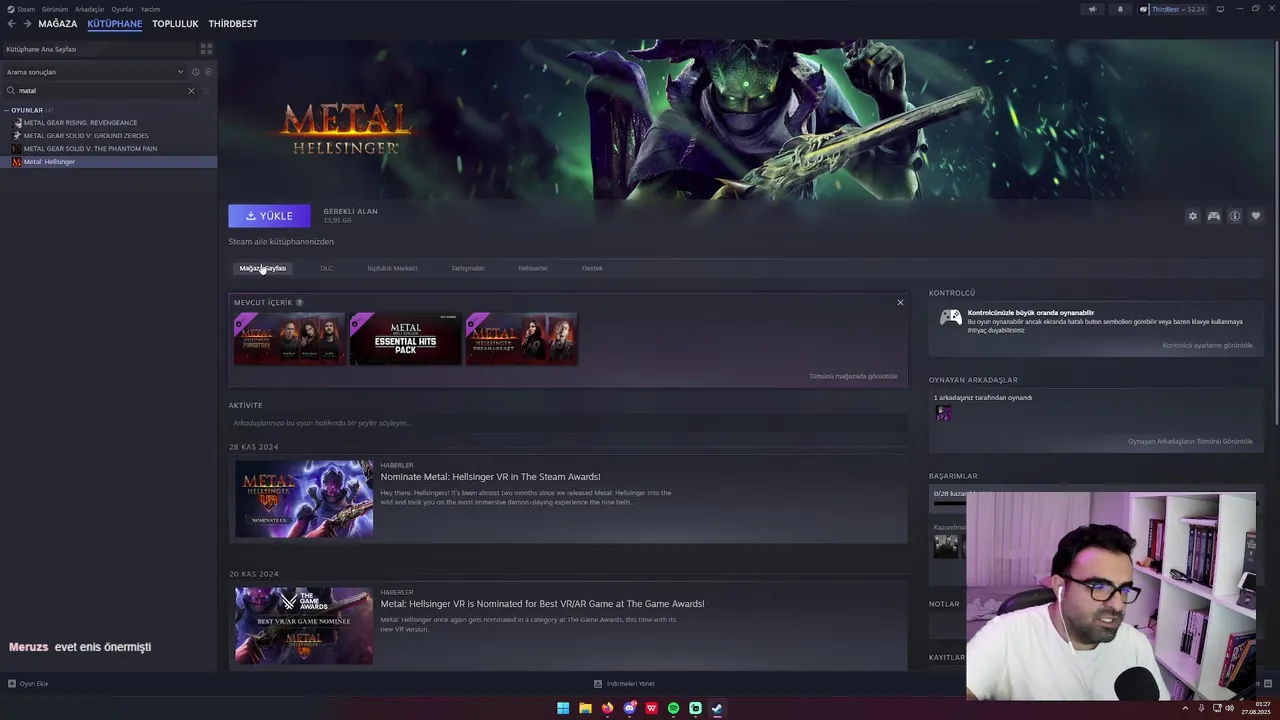This screenshot has height=720, width=1280.
Task: Collapse the OYUNLAR category
Action: (x=6, y=110)
